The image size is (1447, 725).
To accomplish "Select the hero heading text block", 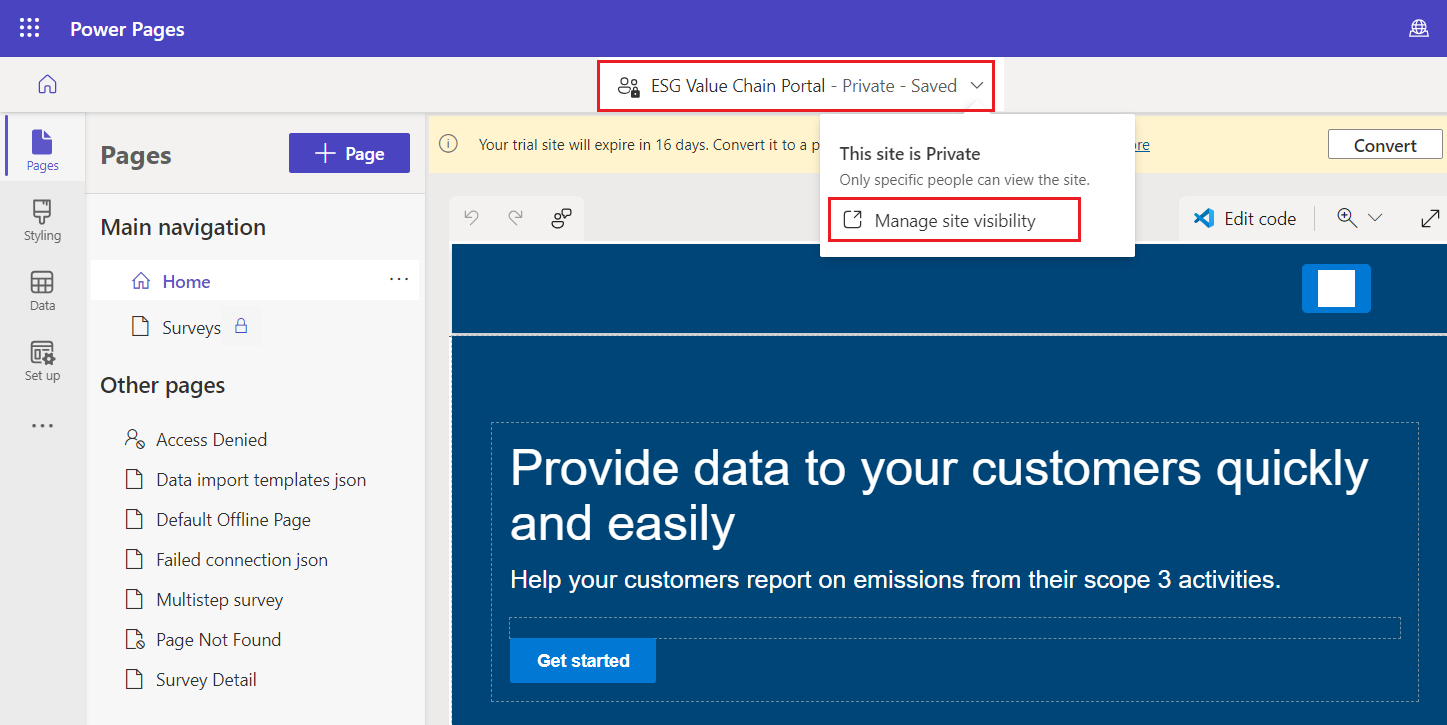I will click(x=939, y=495).
